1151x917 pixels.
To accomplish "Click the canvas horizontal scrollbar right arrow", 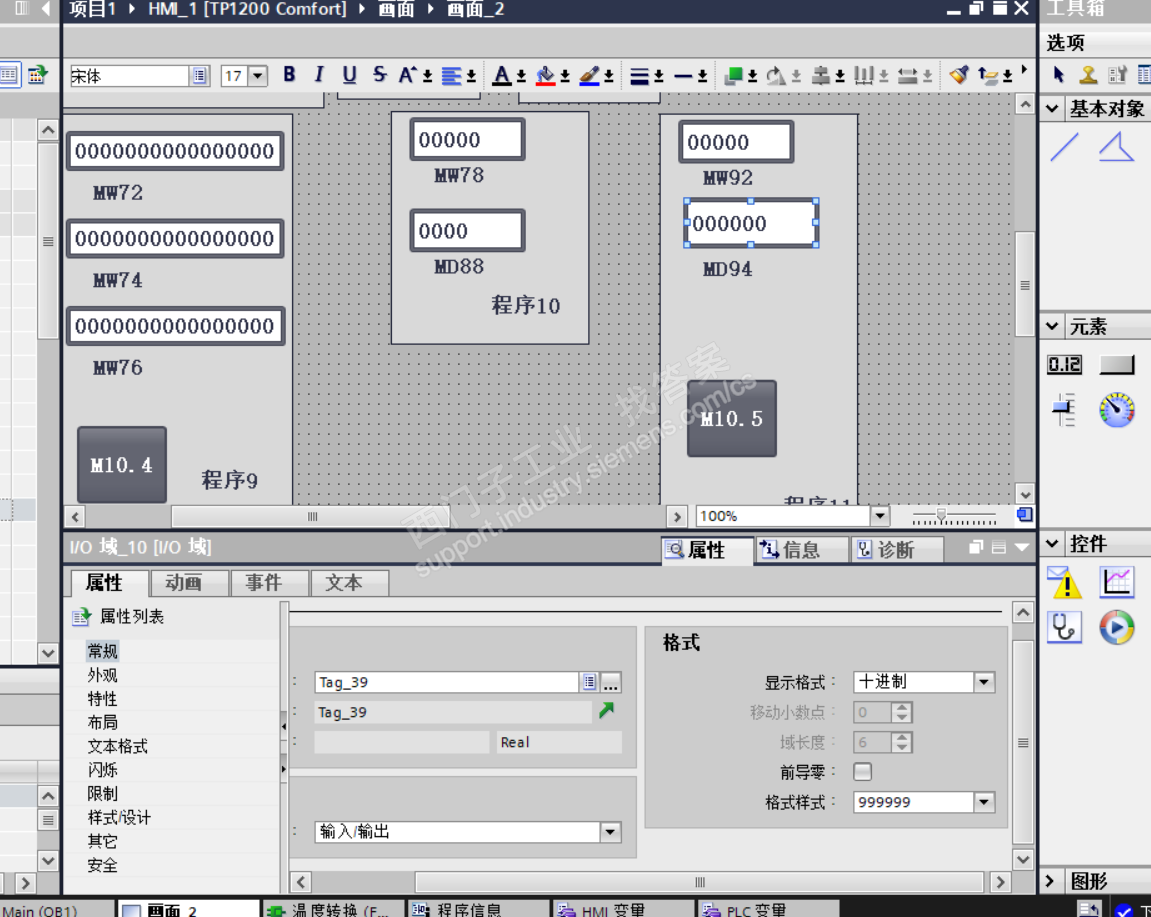I will (x=677, y=516).
